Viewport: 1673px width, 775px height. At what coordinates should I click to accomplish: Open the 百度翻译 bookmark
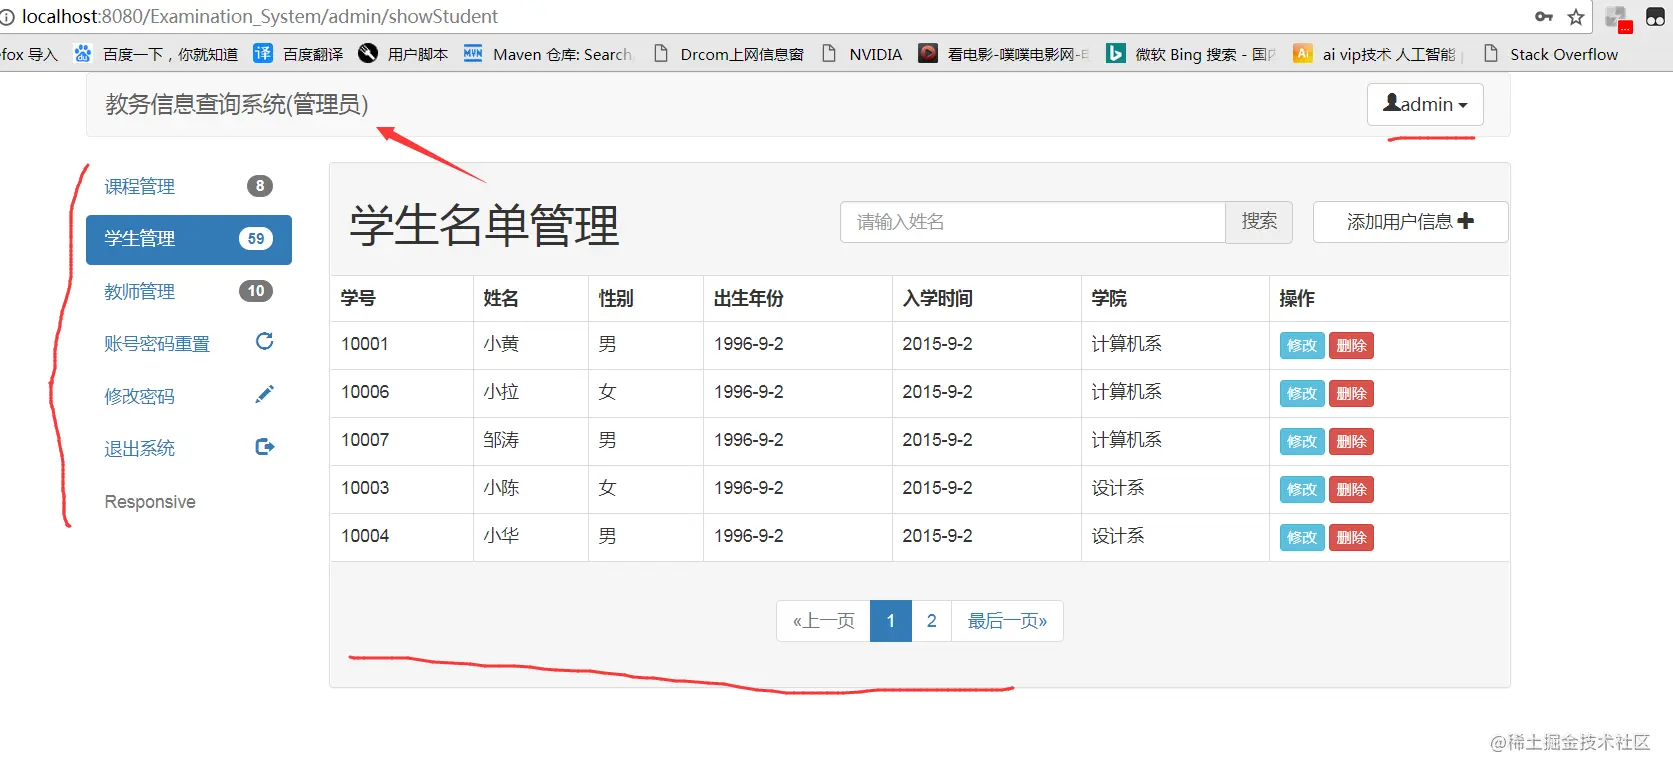tap(298, 54)
